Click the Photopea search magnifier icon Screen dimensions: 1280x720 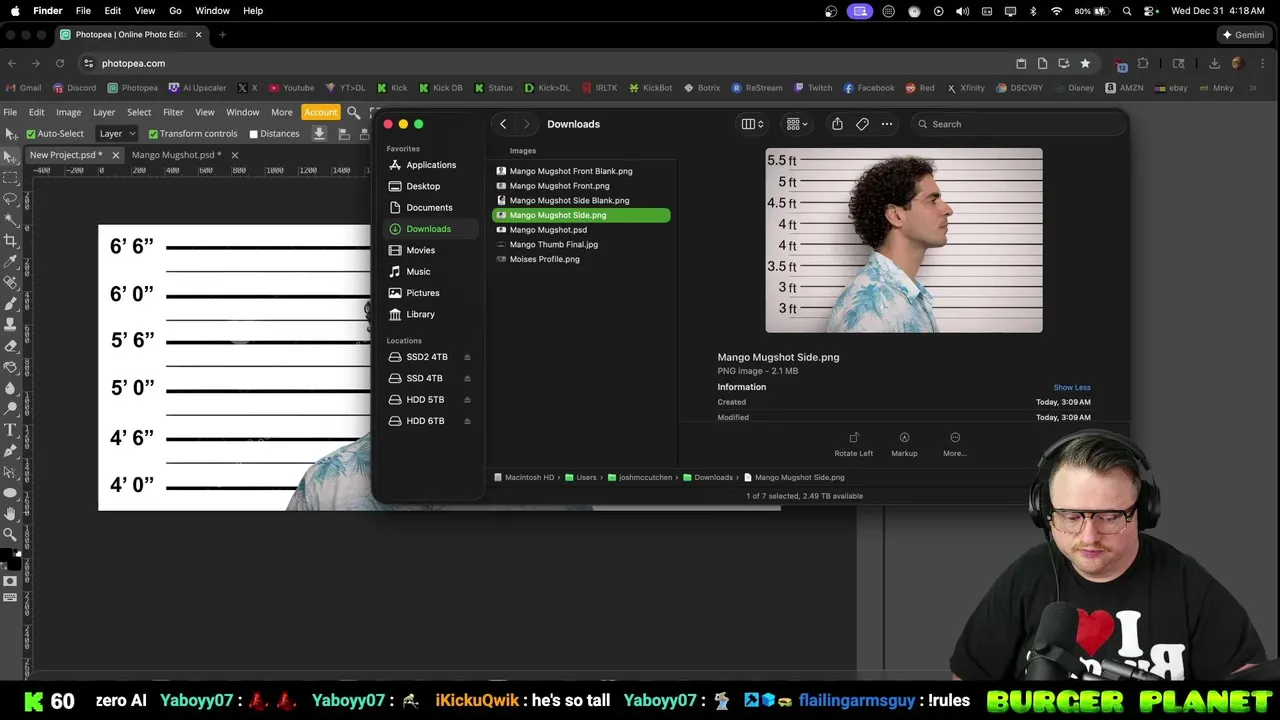point(353,112)
